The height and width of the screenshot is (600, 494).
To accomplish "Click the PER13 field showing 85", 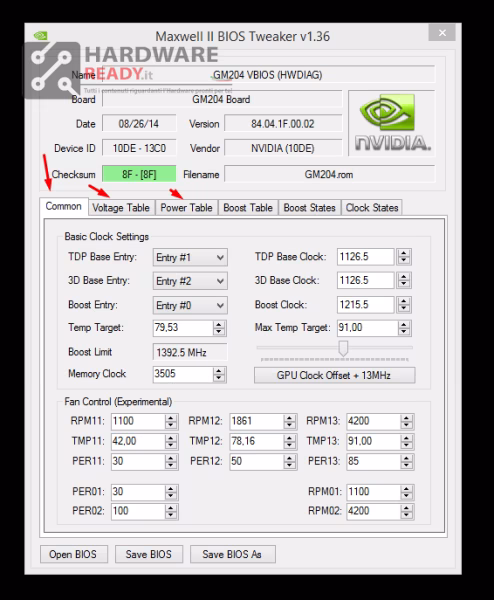I will tap(373, 461).
